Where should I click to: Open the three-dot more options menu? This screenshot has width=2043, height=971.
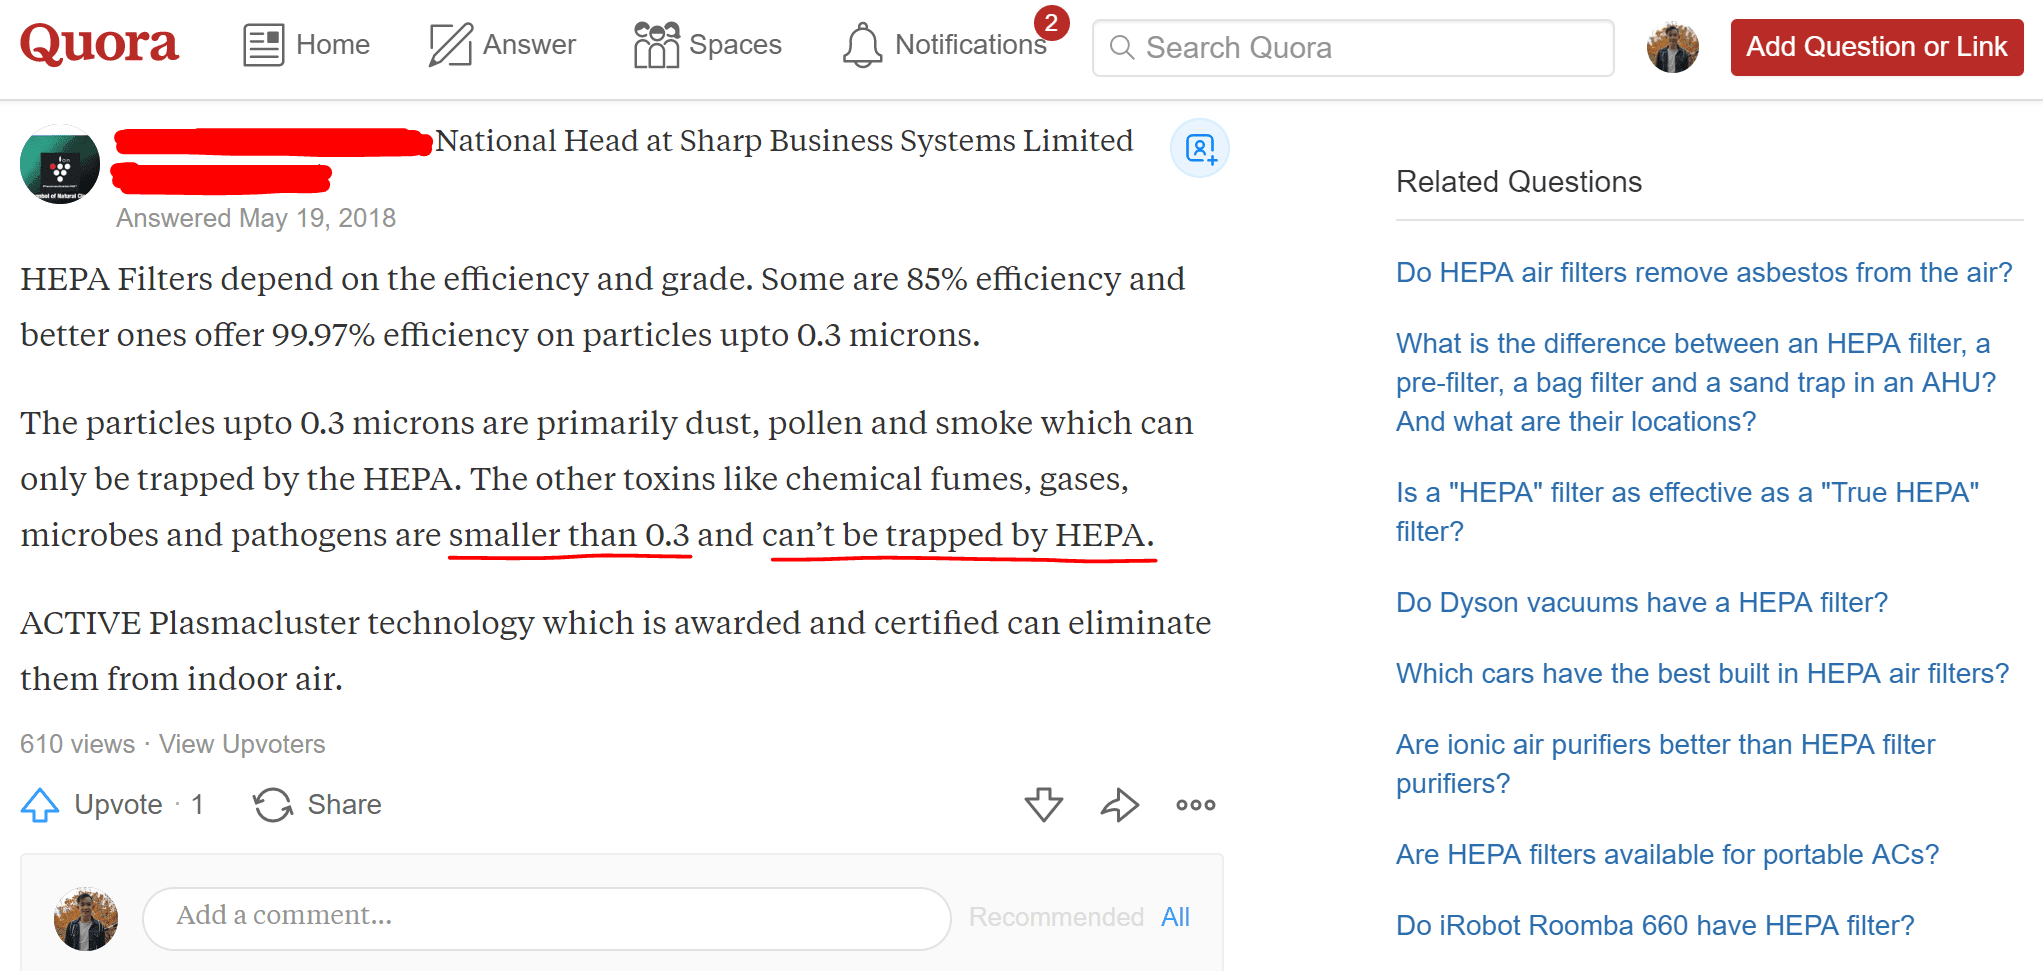pos(1196,805)
